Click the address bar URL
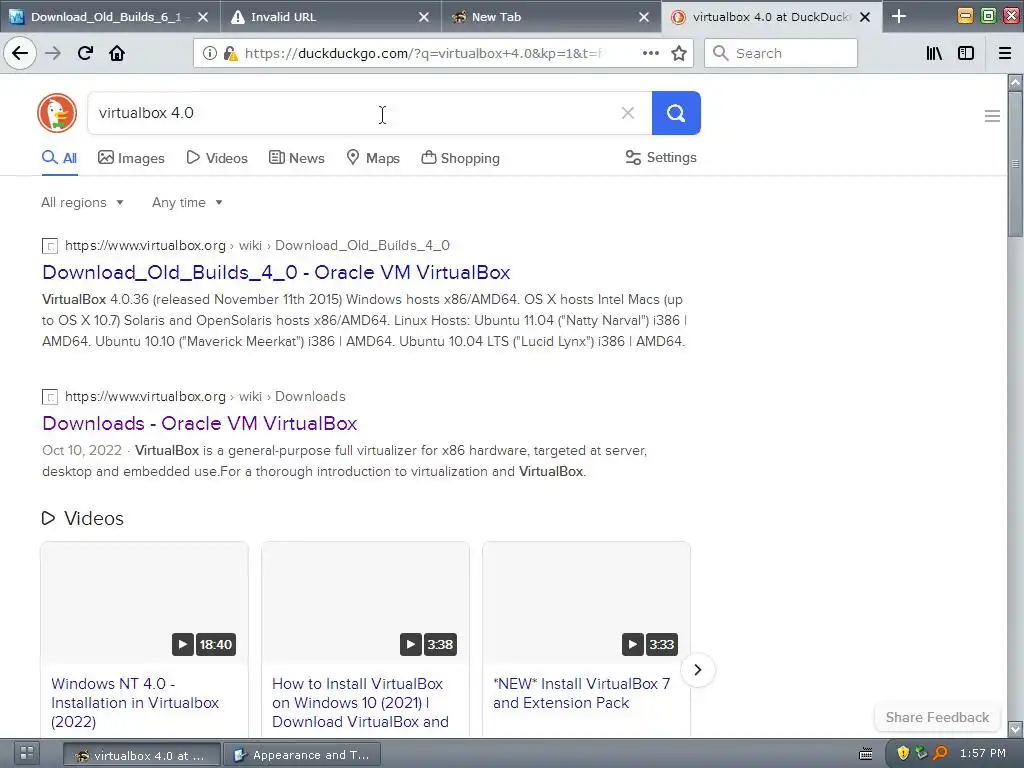 click(423, 53)
